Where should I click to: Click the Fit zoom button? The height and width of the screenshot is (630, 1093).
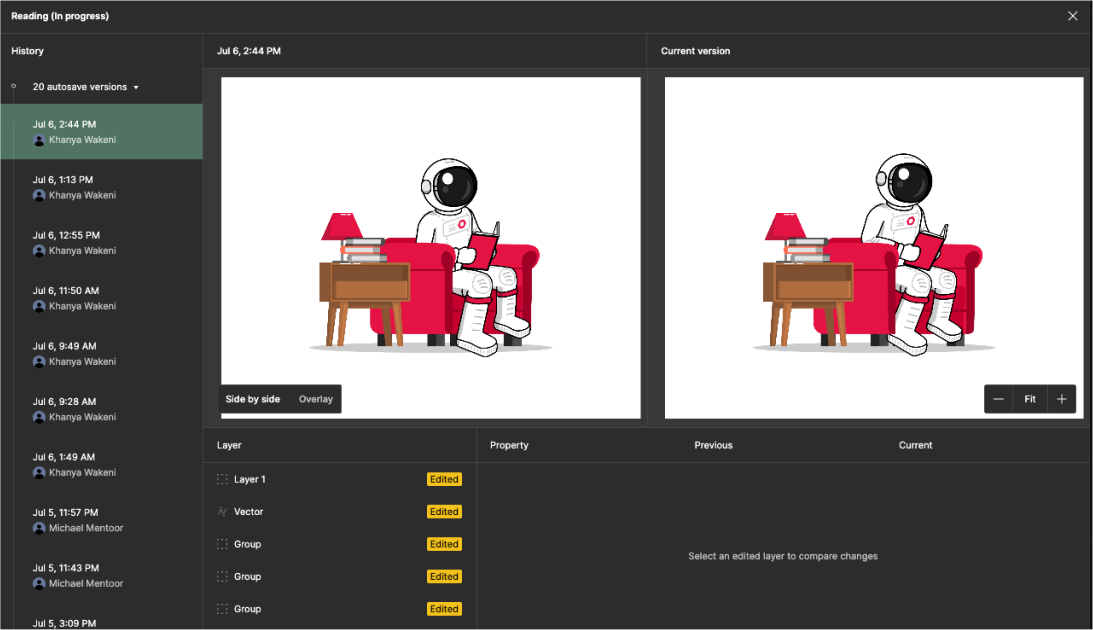[x=1029, y=399]
